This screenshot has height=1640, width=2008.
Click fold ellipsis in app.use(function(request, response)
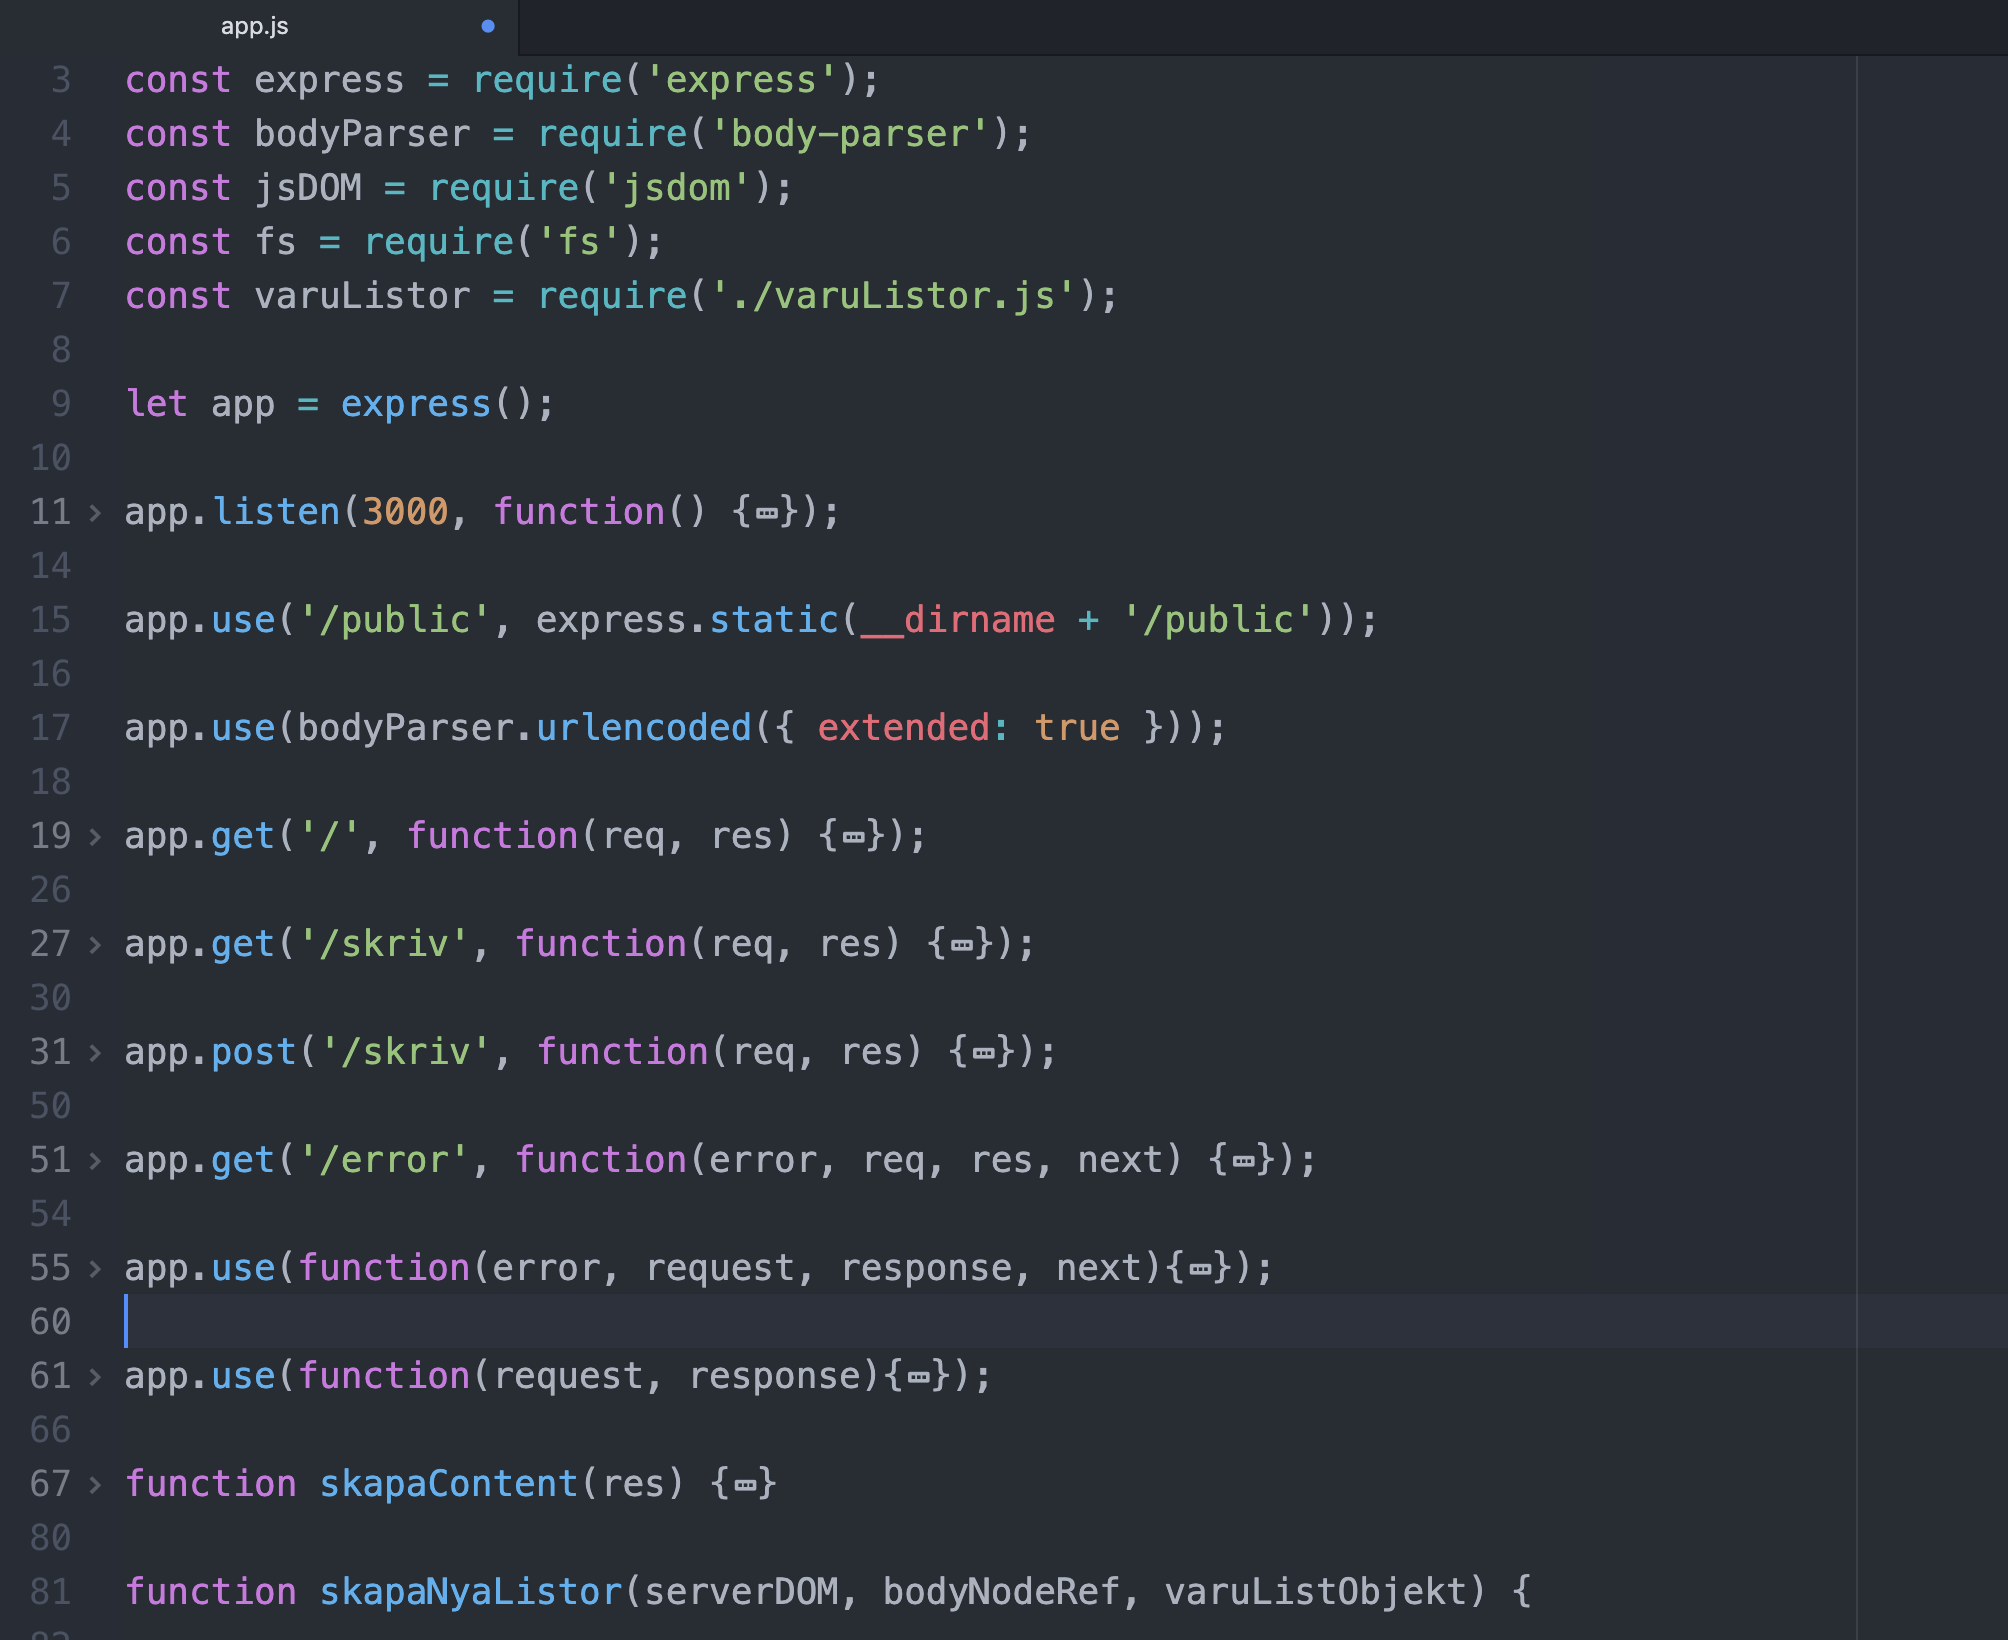pos(918,1378)
